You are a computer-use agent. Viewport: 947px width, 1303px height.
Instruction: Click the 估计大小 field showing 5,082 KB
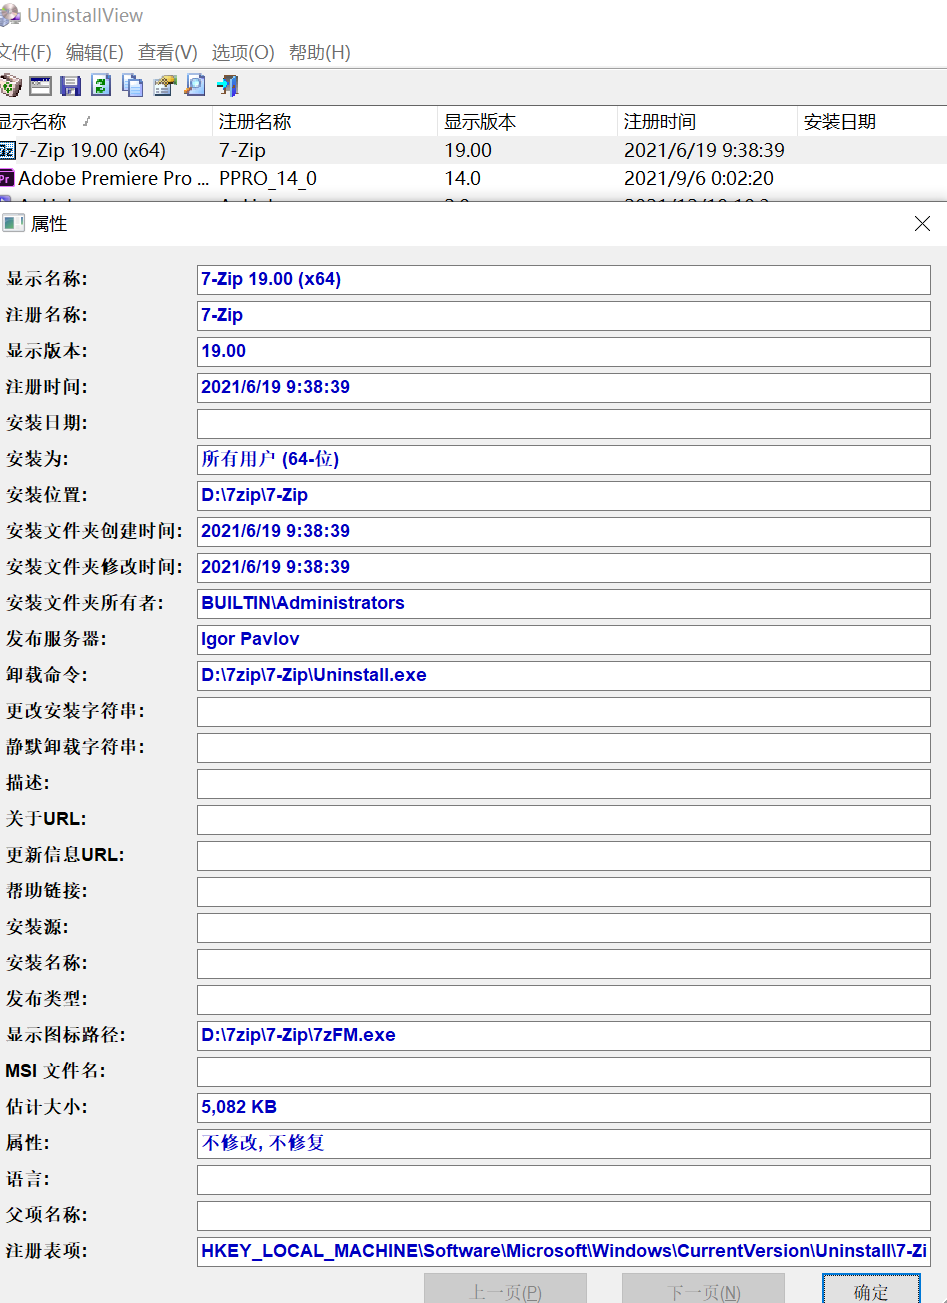pyautogui.click(x=564, y=1107)
